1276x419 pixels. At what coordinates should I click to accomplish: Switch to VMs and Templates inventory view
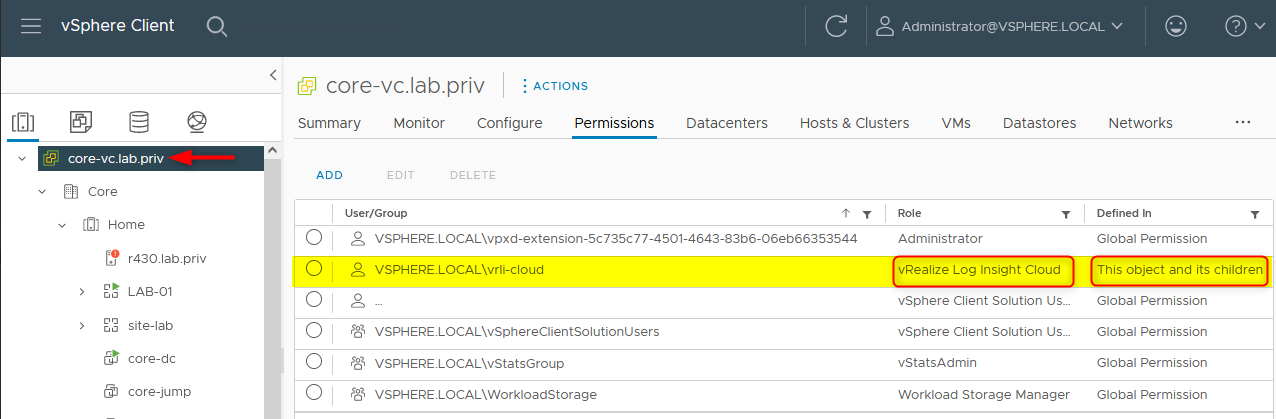(x=81, y=122)
